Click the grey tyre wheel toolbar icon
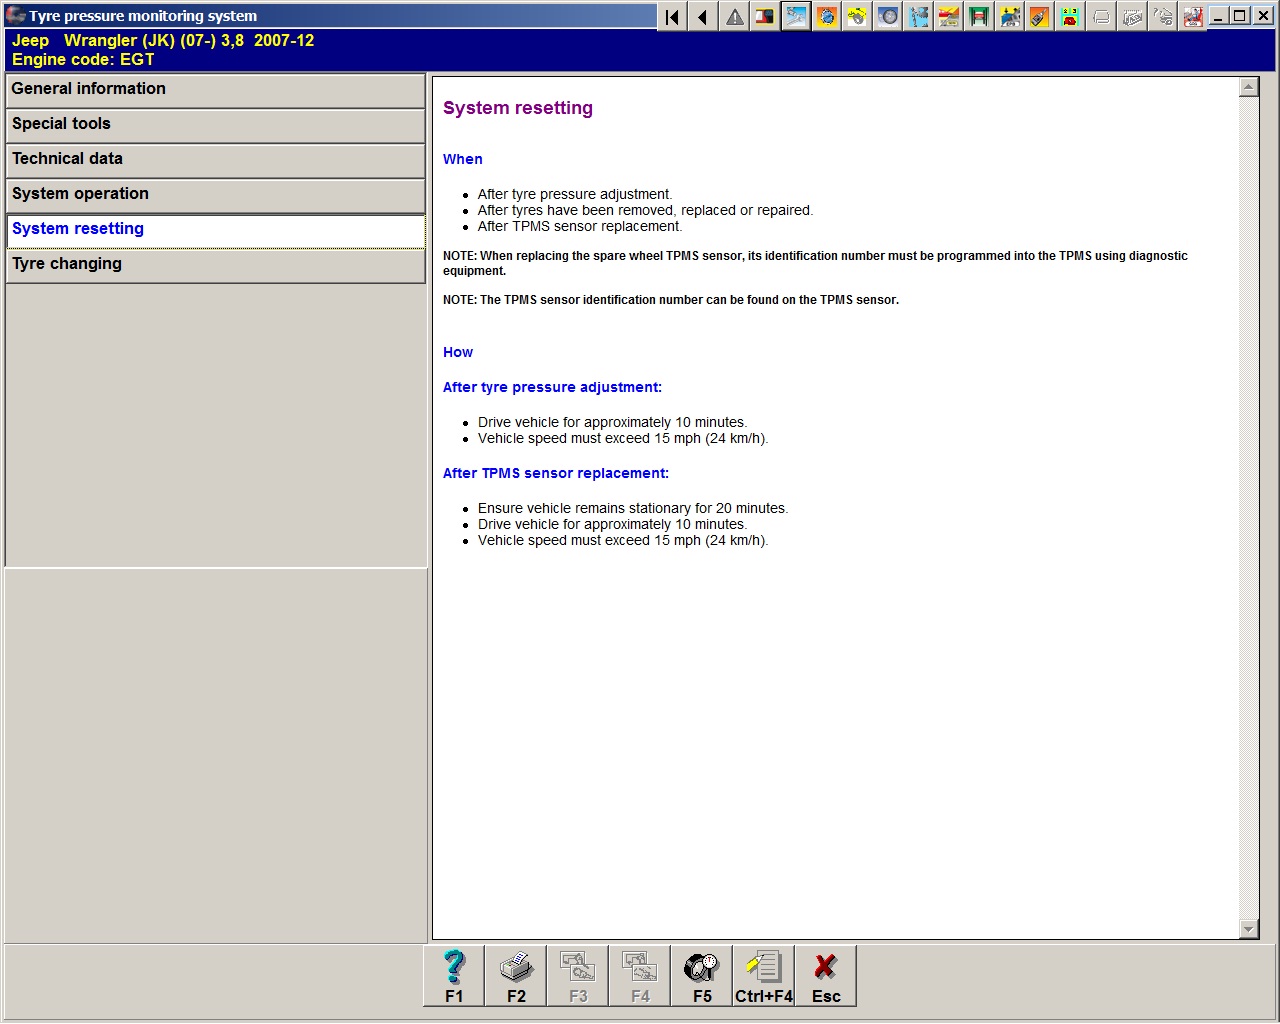 click(888, 17)
